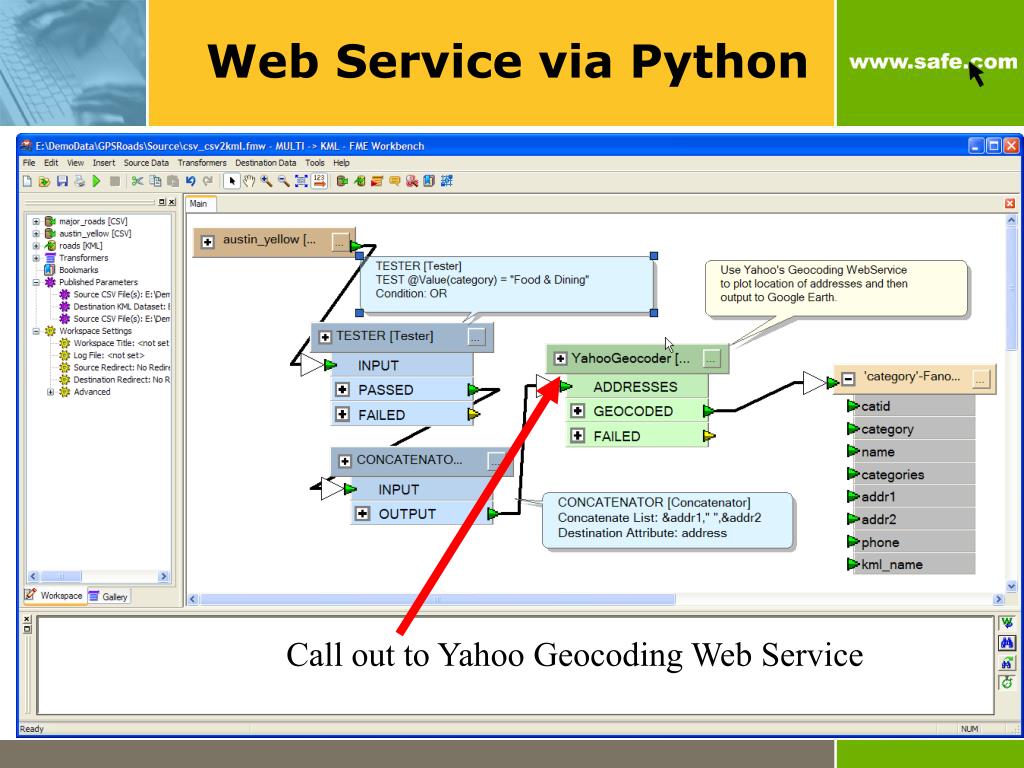Switch to the Gallery tab

[109, 596]
